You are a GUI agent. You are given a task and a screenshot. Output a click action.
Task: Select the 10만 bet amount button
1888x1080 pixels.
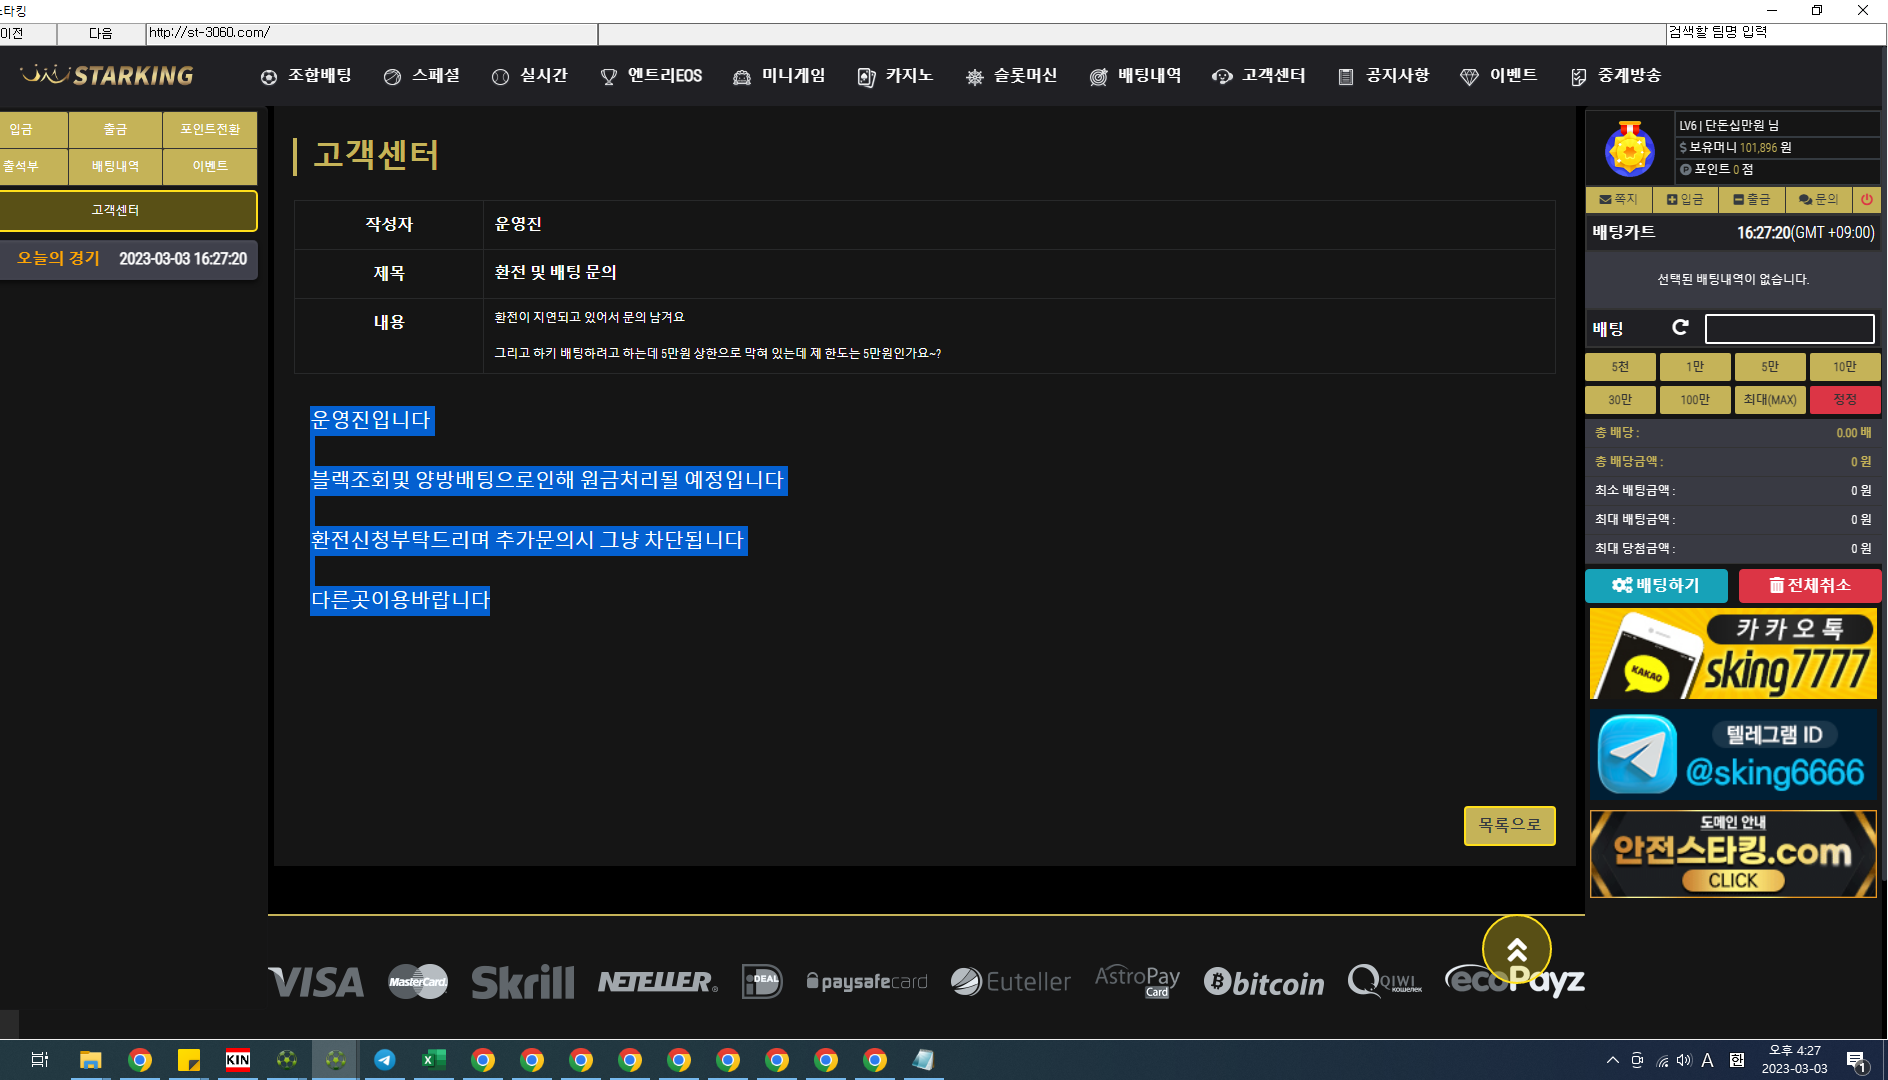pyautogui.click(x=1844, y=367)
